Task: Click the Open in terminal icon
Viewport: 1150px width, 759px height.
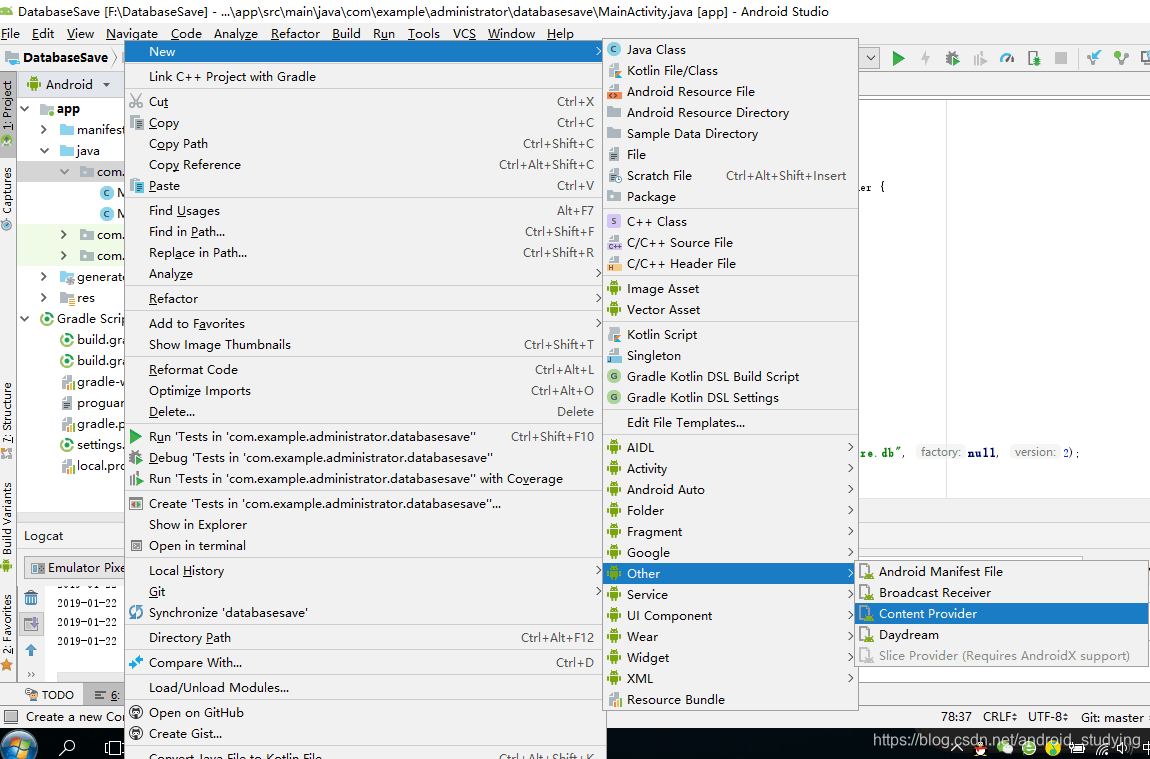Action: pyautogui.click(x=136, y=546)
